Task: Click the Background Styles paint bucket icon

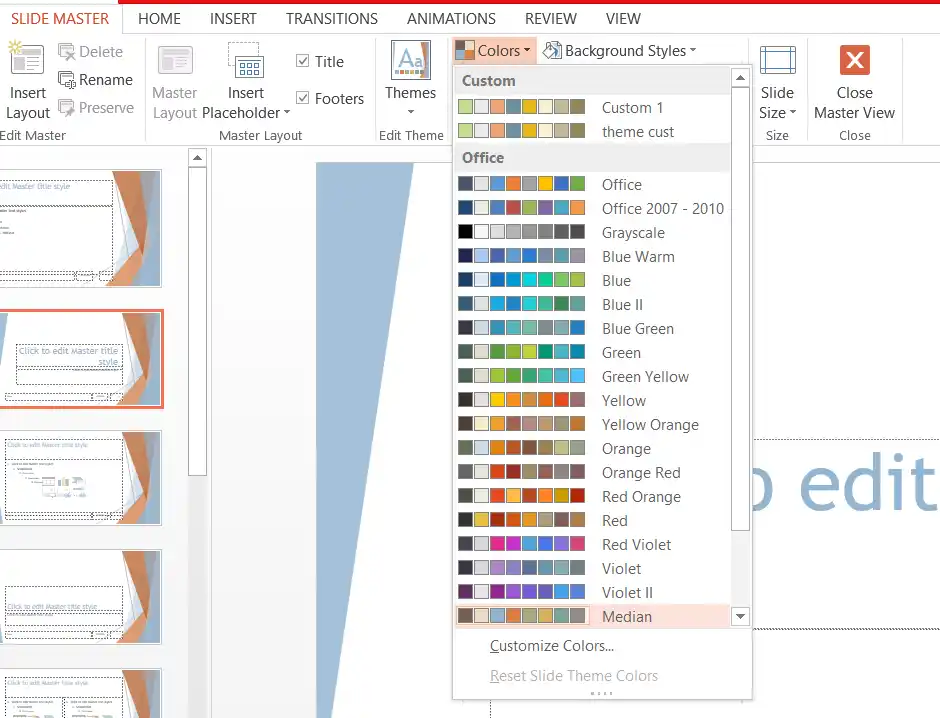Action: [552, 51]
